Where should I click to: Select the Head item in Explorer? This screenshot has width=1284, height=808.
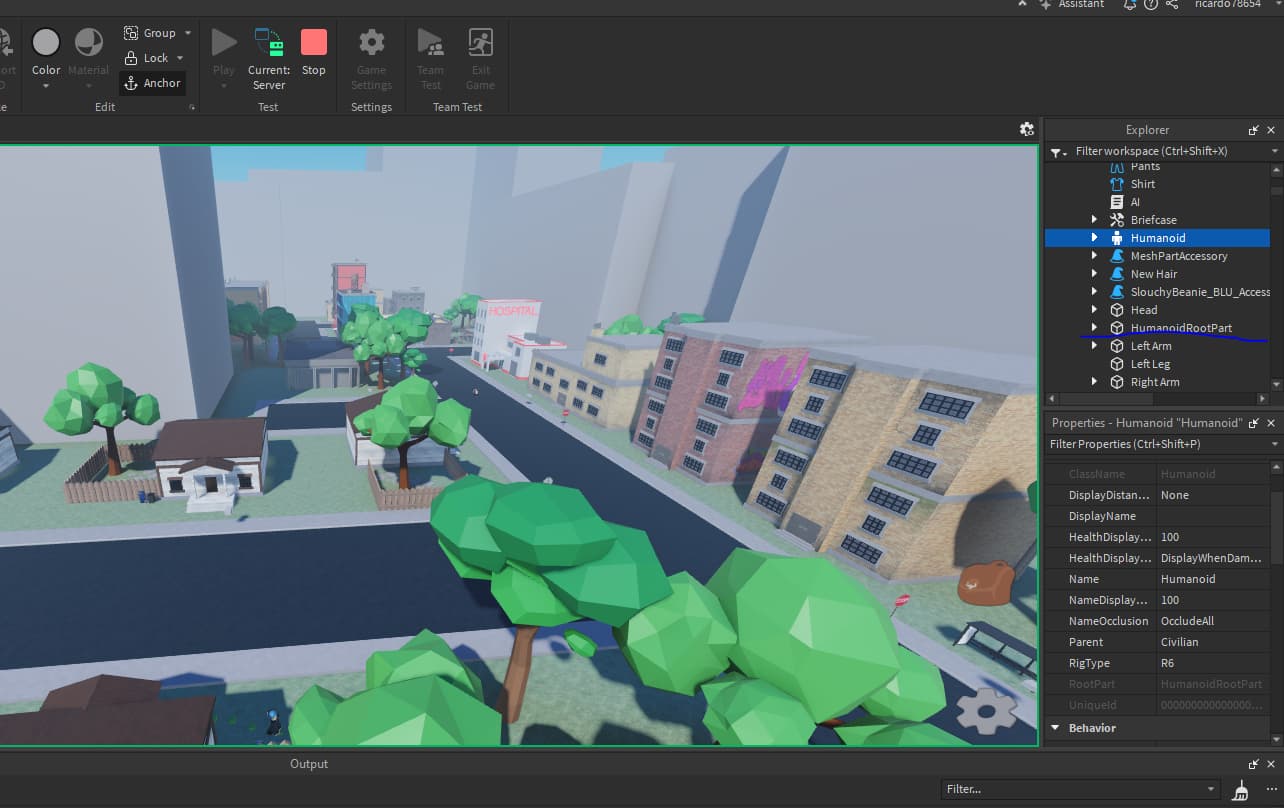point(1143,309)
